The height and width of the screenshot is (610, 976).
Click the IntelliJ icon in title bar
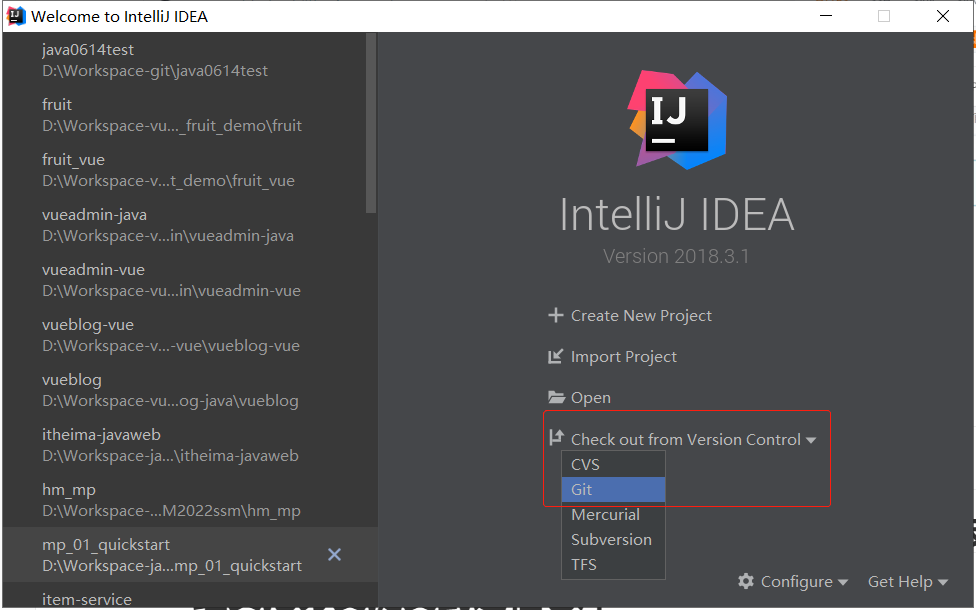pos(16,16)
